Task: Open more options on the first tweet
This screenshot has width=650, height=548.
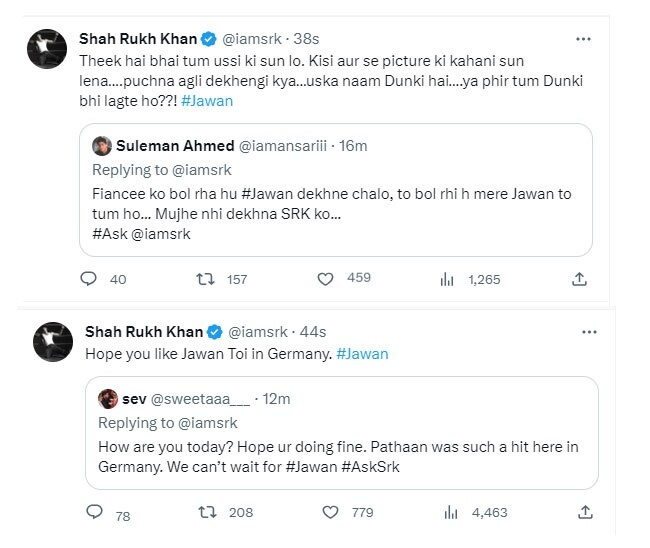Action: (x=583, y=39)
